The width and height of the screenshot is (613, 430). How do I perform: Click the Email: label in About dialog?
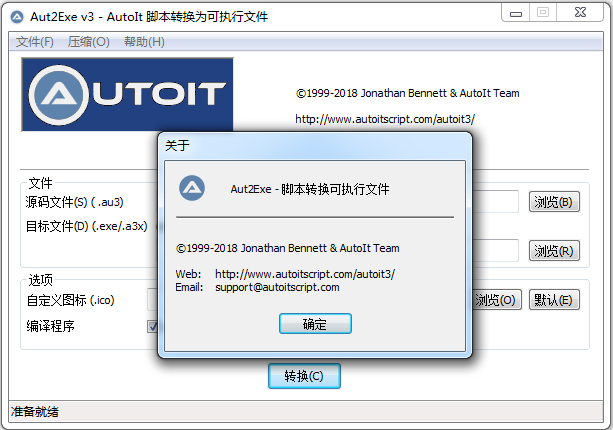click(x=189, y=287)
